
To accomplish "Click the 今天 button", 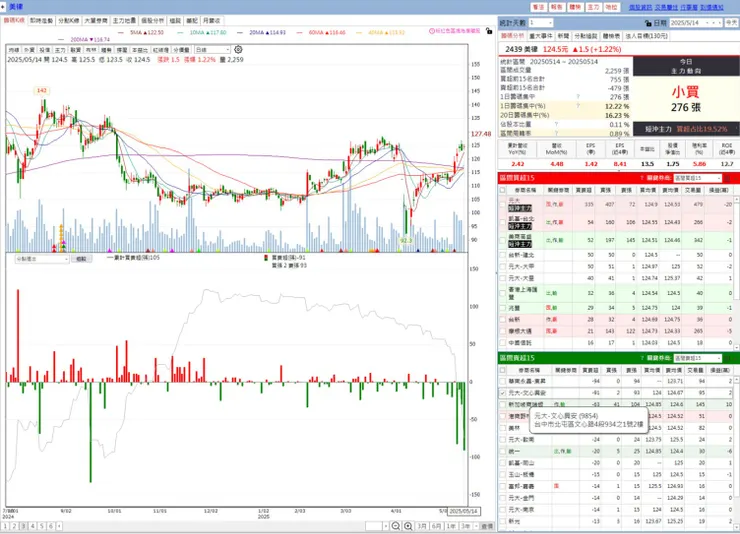I will pos(731,23).
